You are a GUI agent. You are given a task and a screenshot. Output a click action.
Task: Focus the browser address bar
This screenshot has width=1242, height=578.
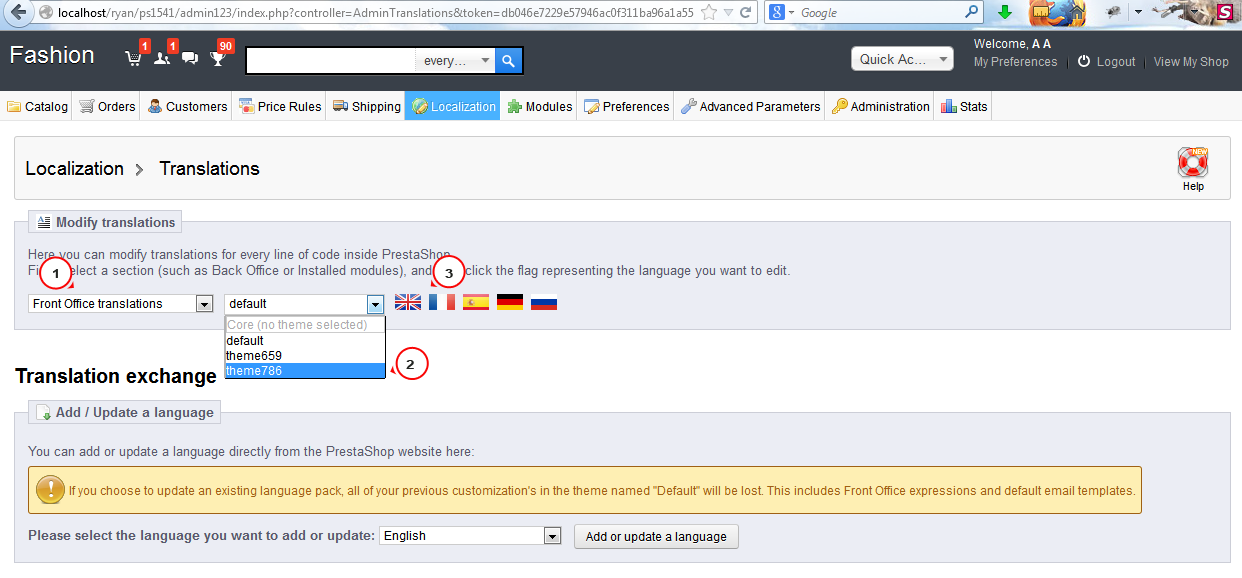(375, 13)
